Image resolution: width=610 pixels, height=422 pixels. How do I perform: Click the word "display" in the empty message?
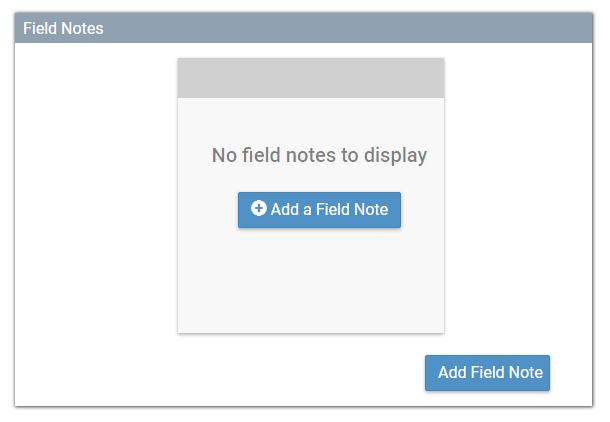(396, 155)
